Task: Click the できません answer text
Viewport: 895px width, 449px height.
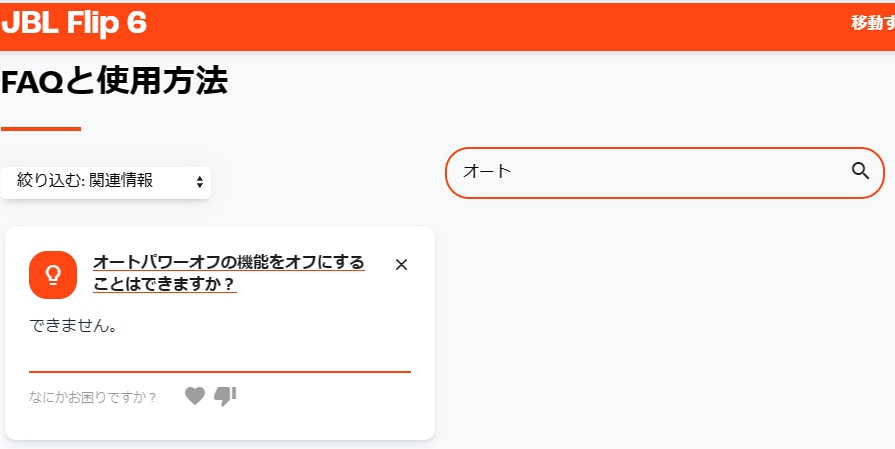Action: click(x=74, y=327)
